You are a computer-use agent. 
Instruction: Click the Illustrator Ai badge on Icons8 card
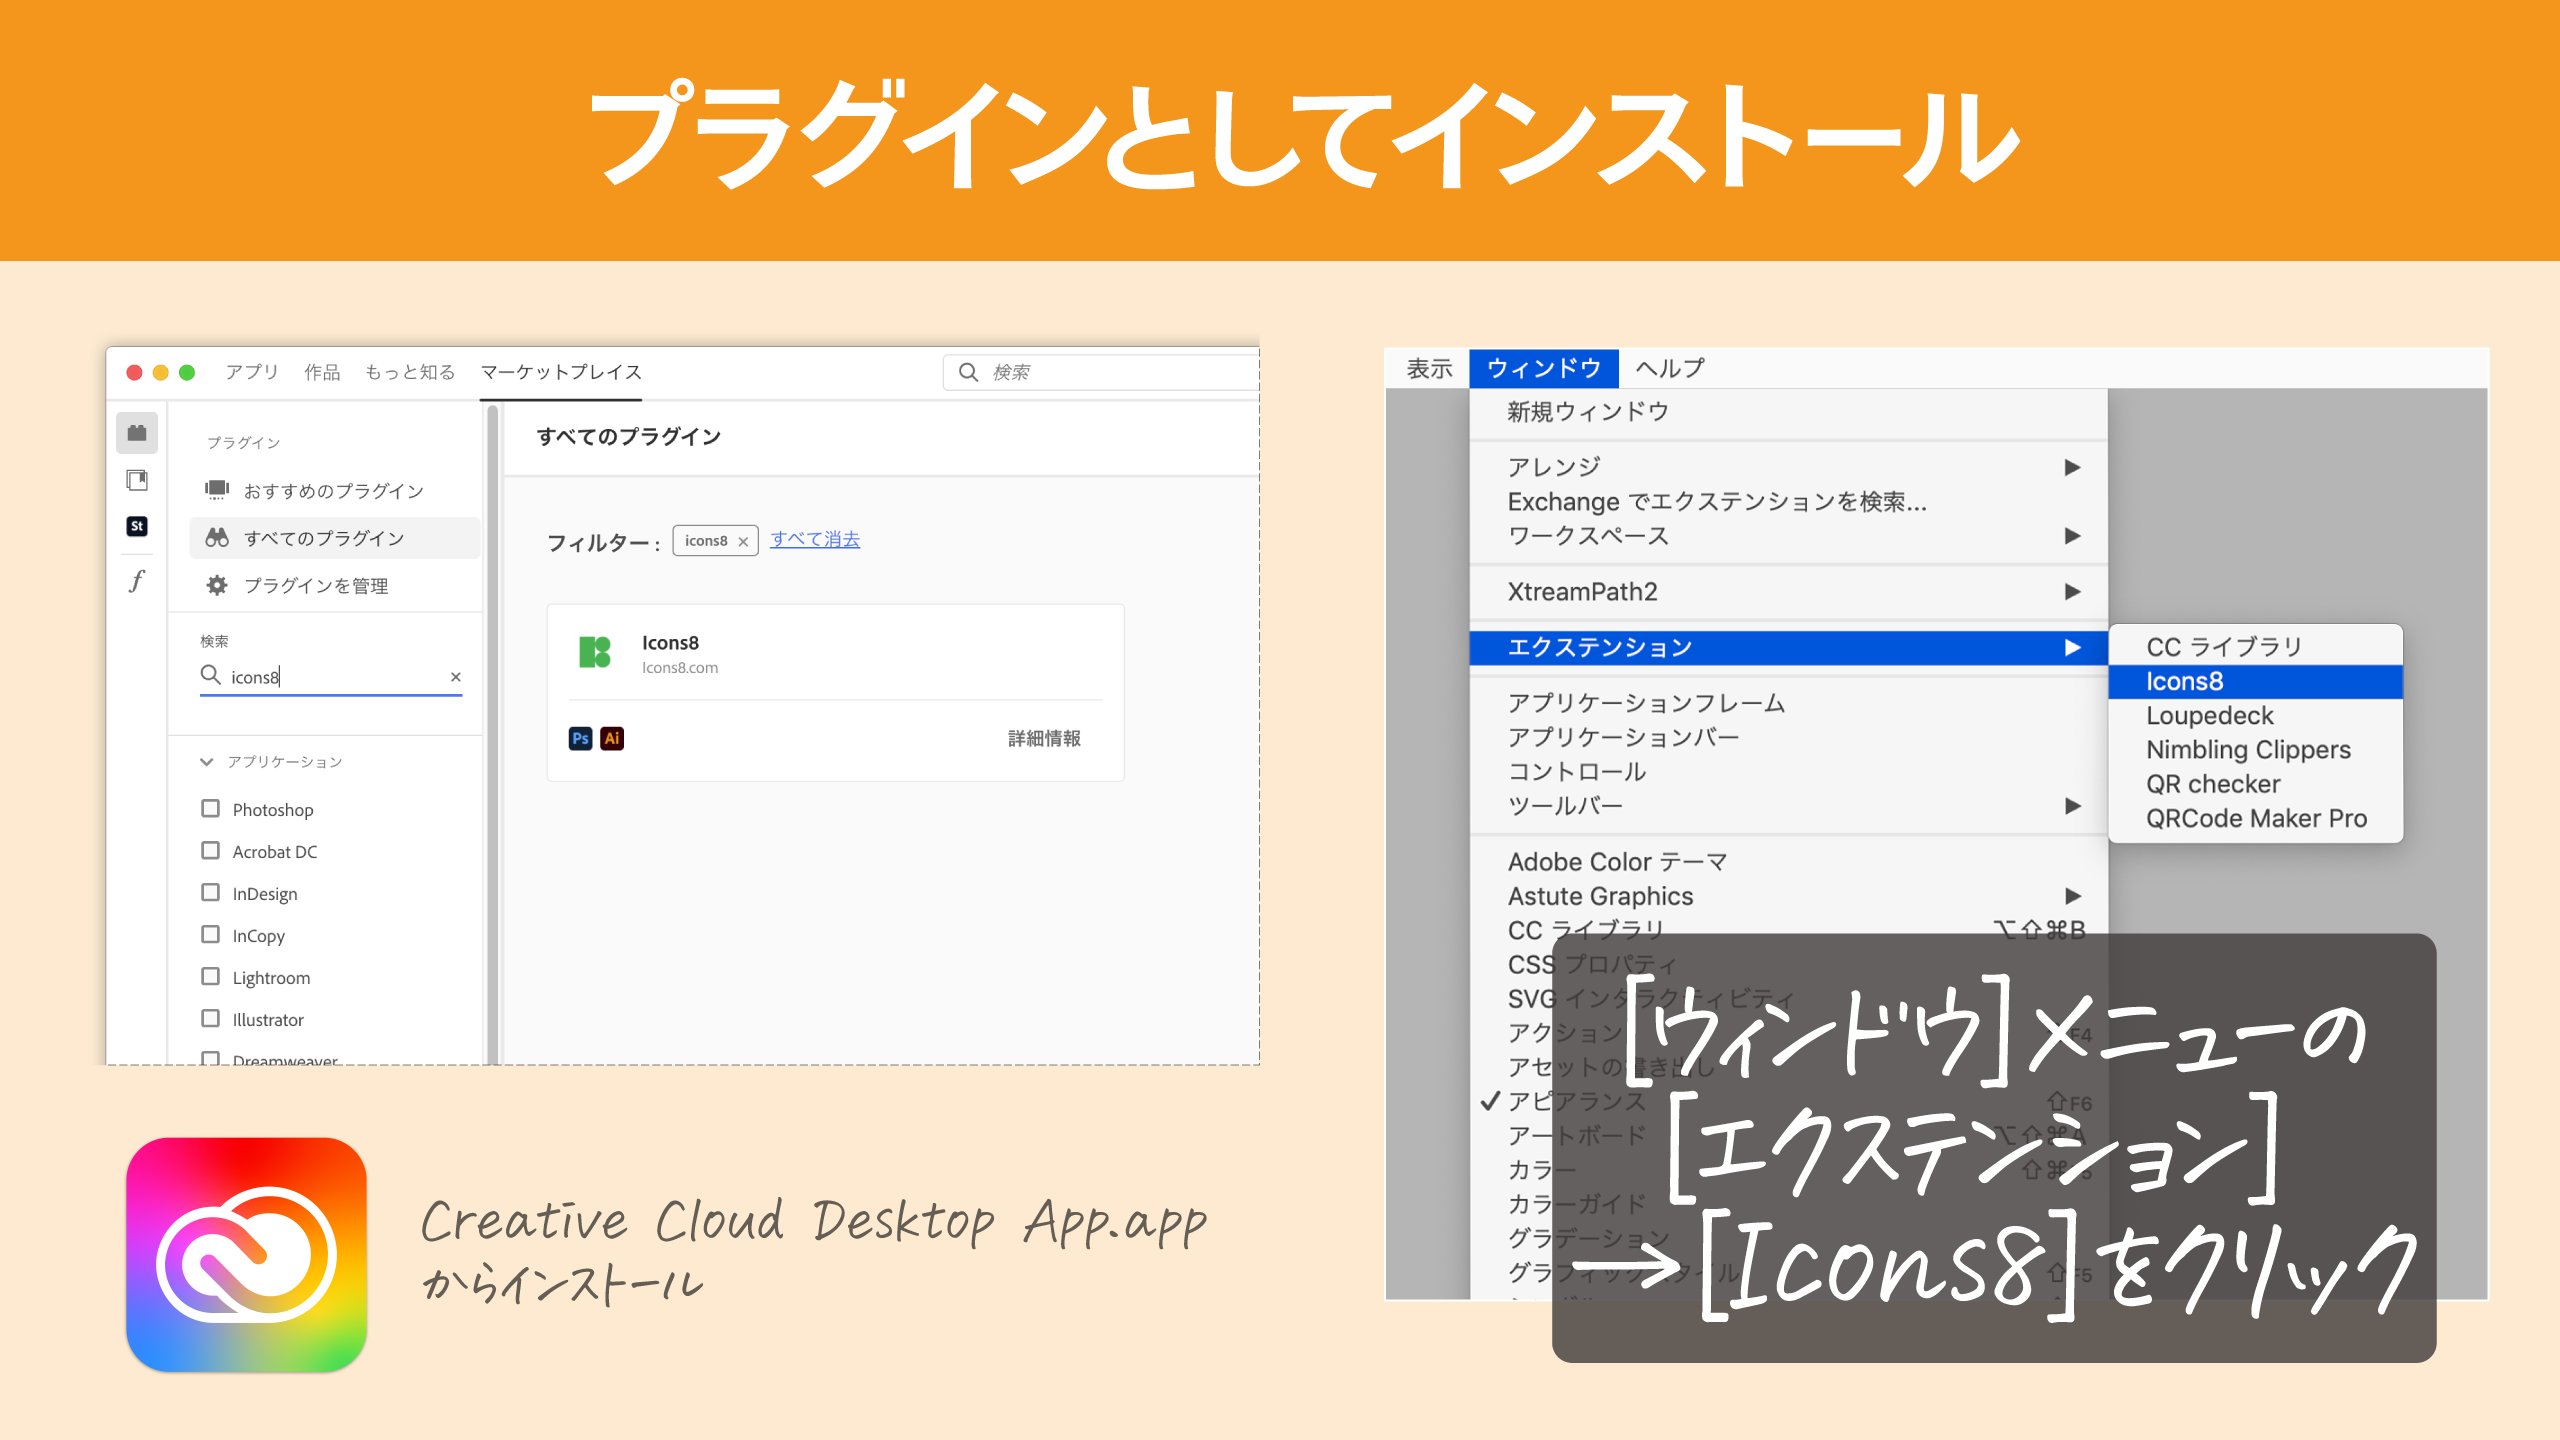[612, 738]
